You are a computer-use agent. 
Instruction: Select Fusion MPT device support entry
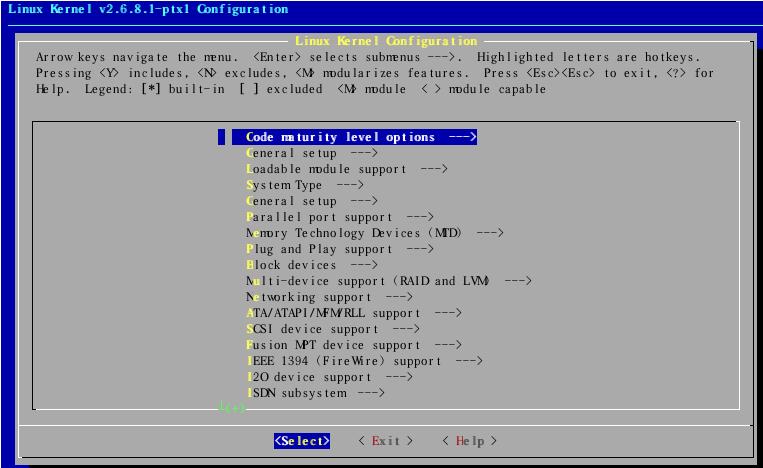354,345
